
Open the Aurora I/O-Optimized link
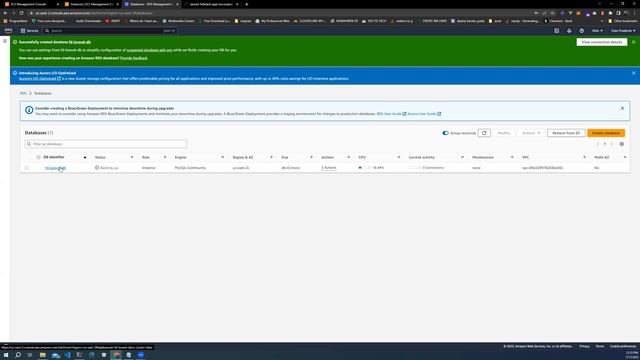pyautogui.click(x=40, y=78)
